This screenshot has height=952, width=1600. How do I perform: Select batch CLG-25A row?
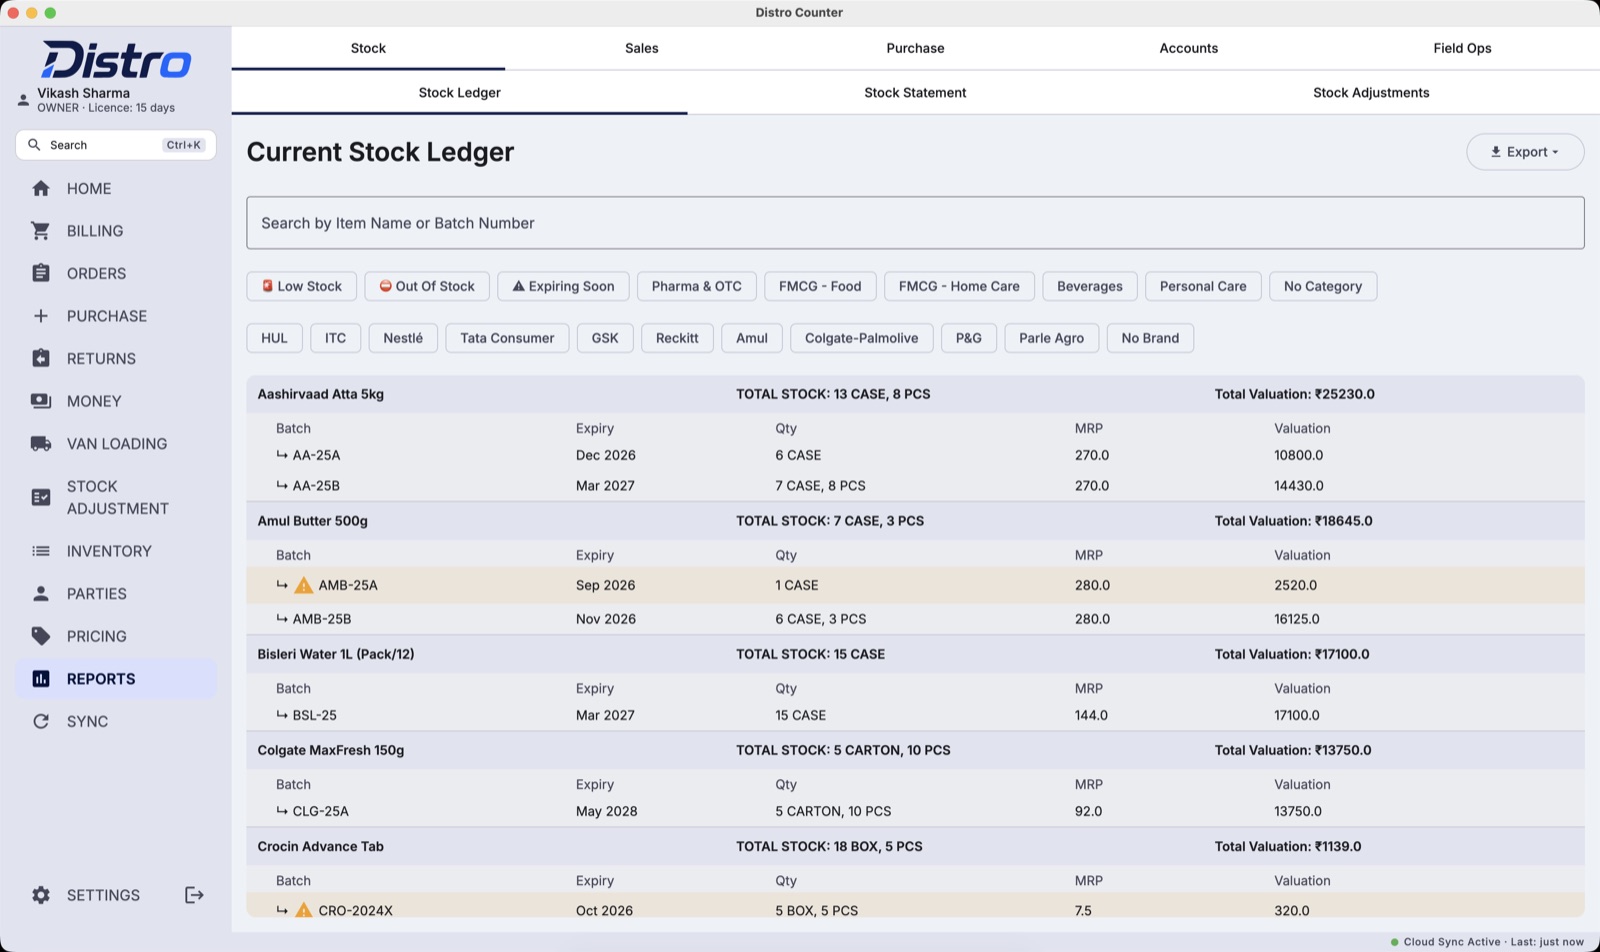tap(915, 811)
